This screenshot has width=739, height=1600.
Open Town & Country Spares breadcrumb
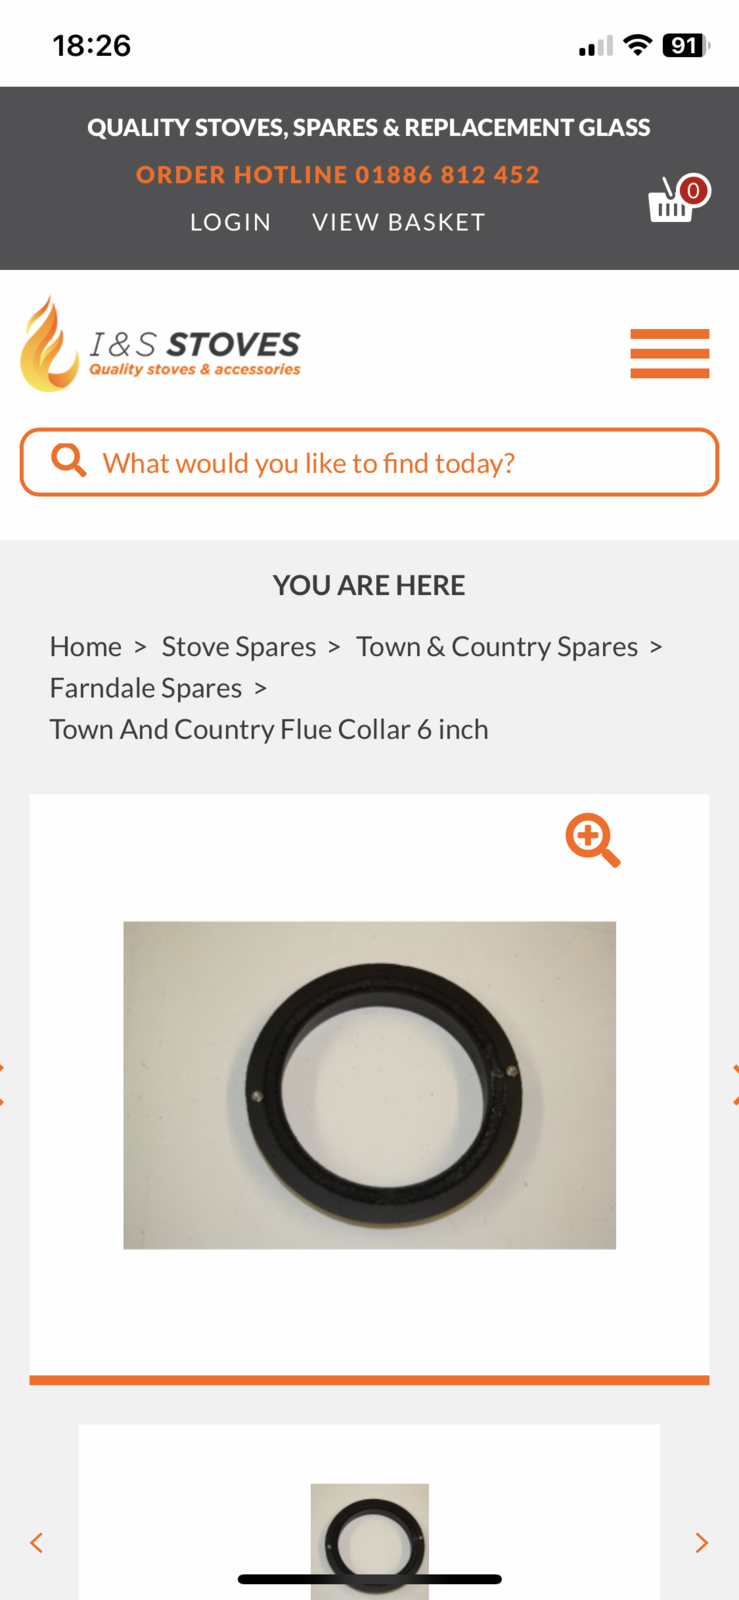(x=497, y=647)
